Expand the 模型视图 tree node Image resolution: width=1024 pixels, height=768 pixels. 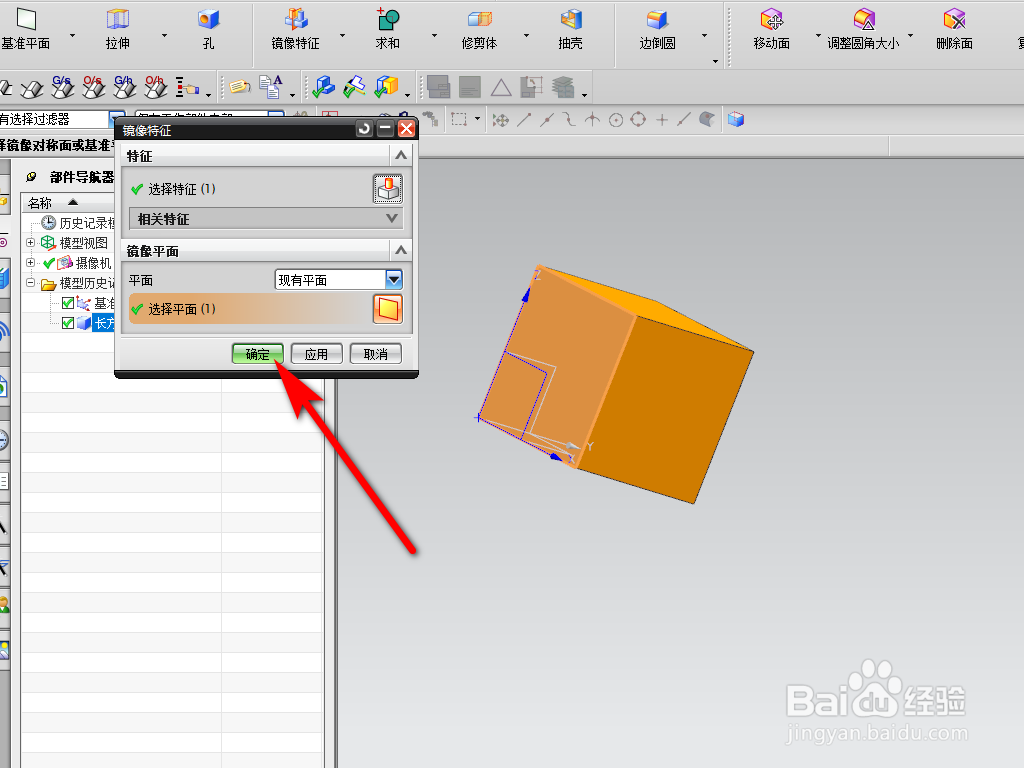(30, 242)
